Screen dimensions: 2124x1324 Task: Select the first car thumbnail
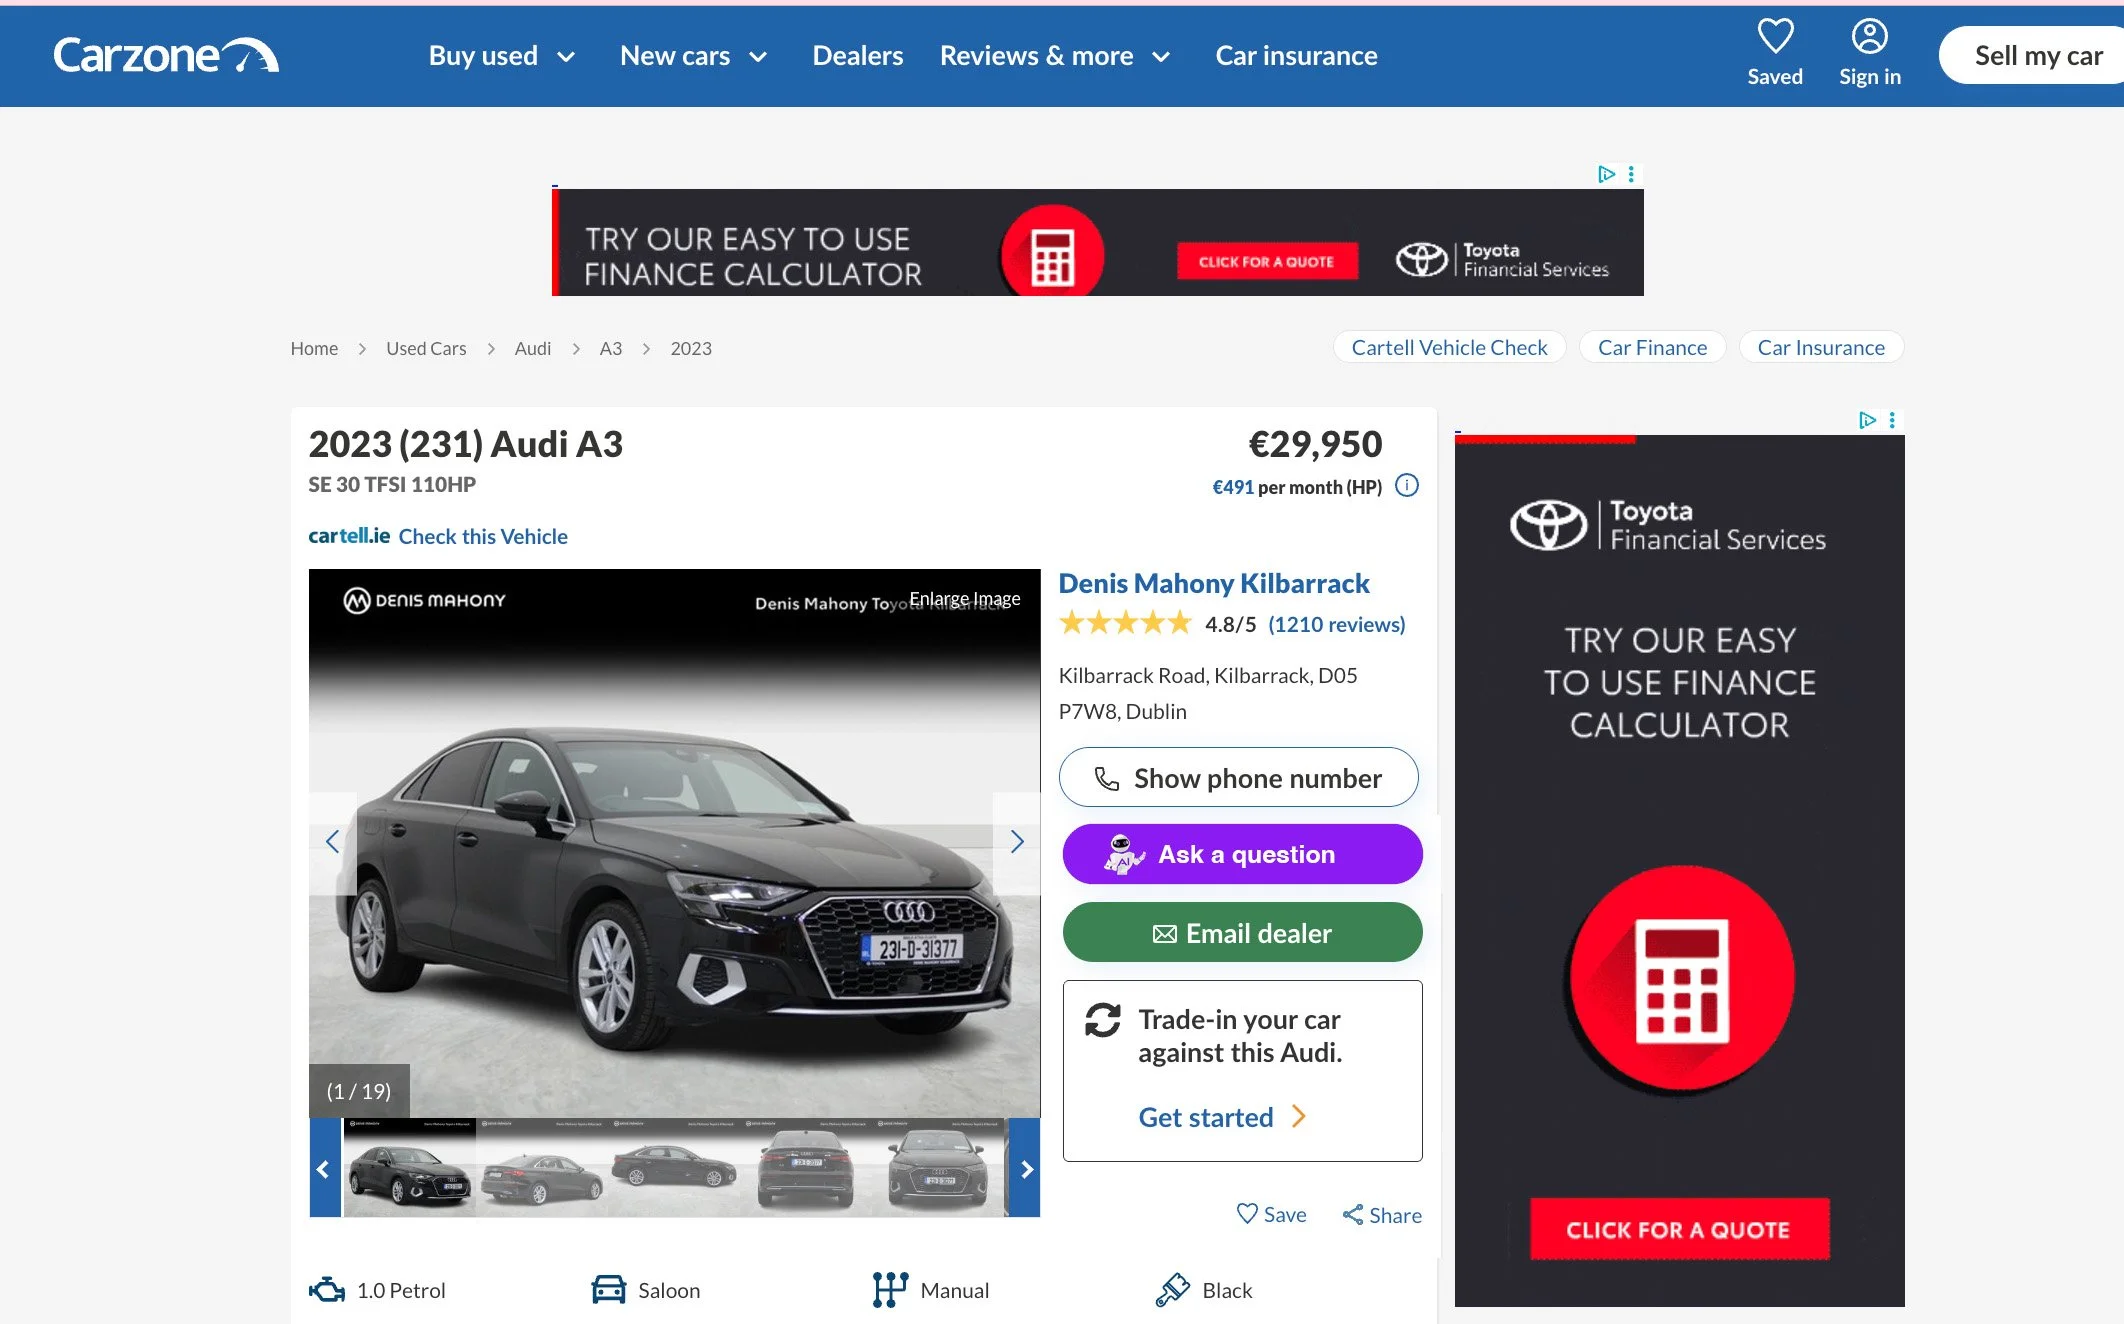(x=409, y=1168)
